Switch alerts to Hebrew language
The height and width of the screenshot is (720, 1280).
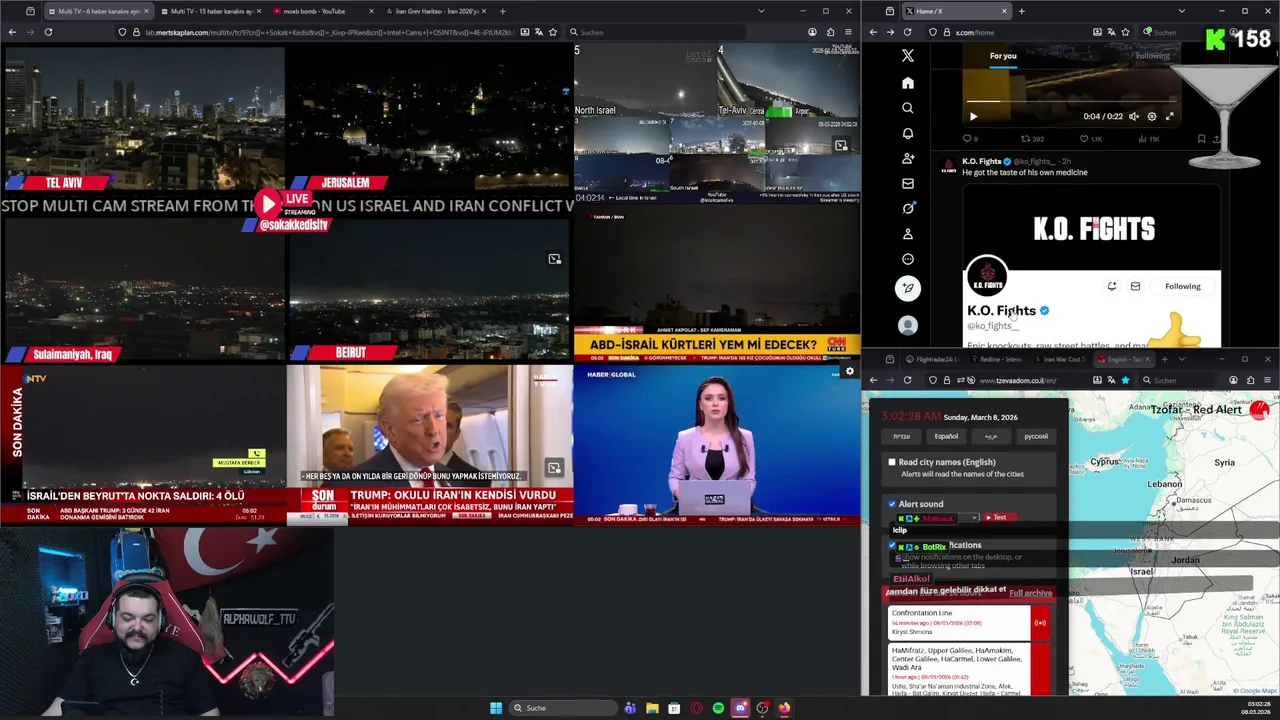(901, 436)
